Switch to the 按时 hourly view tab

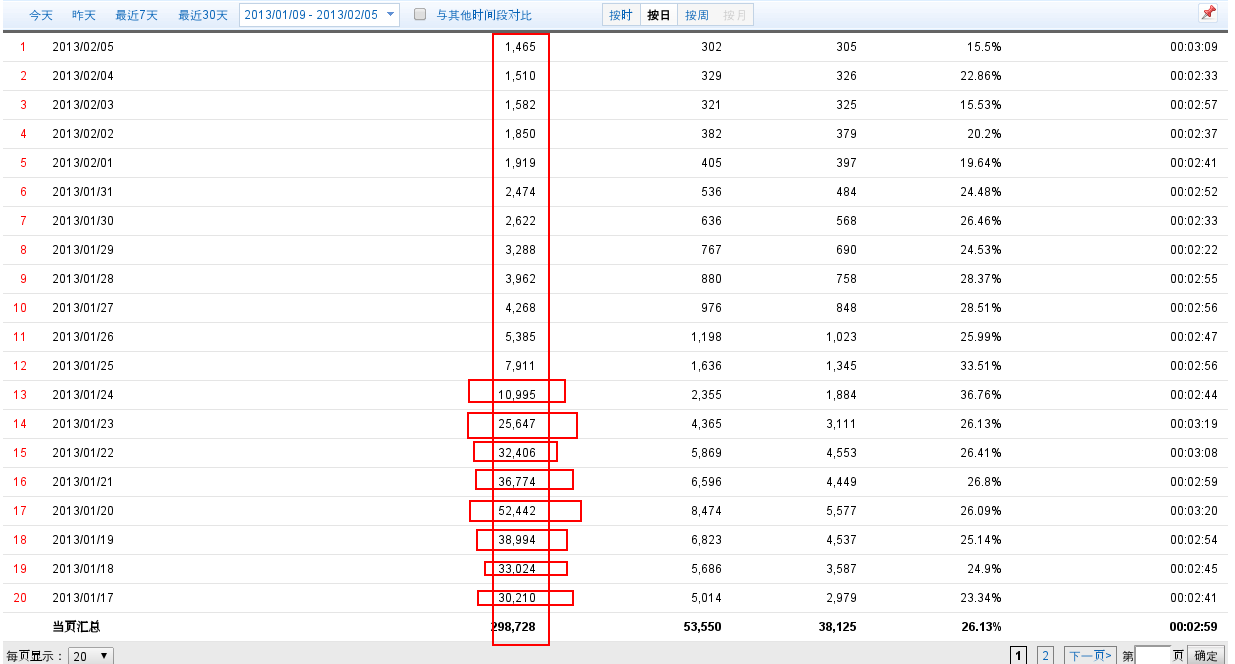tap(621, 15)
